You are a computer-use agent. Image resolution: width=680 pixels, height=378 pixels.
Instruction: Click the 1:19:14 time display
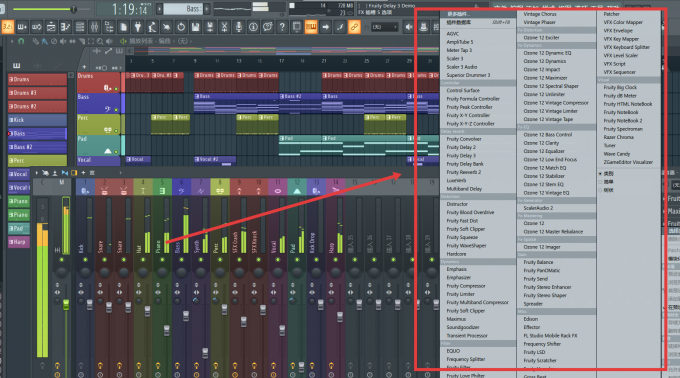(129, 9)
